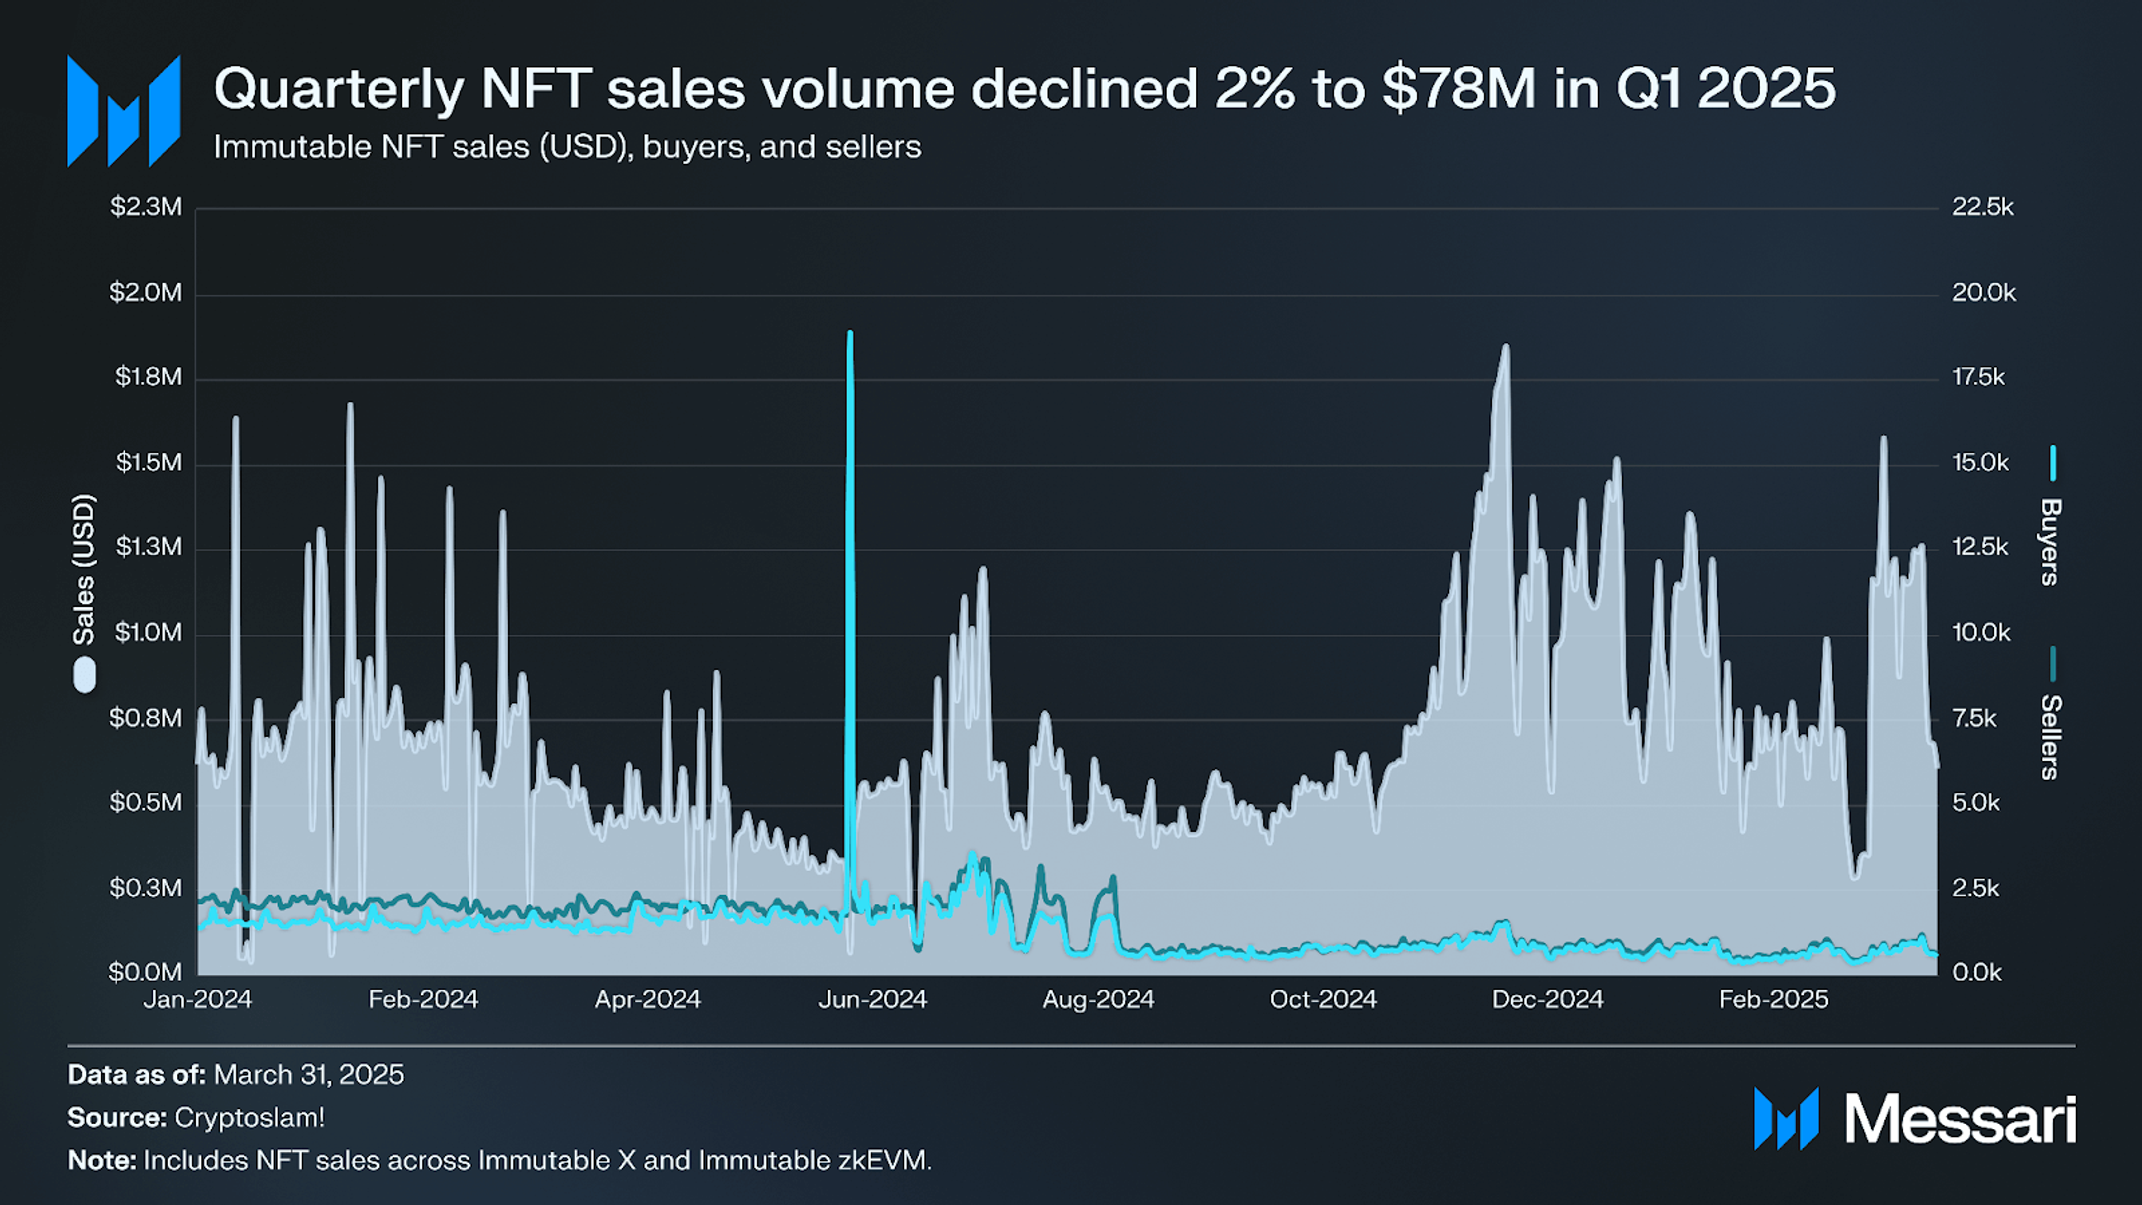This screenshot has width=2142, height=1205.
Task: Click the Buyers legend label
Action: (2050, 541)
